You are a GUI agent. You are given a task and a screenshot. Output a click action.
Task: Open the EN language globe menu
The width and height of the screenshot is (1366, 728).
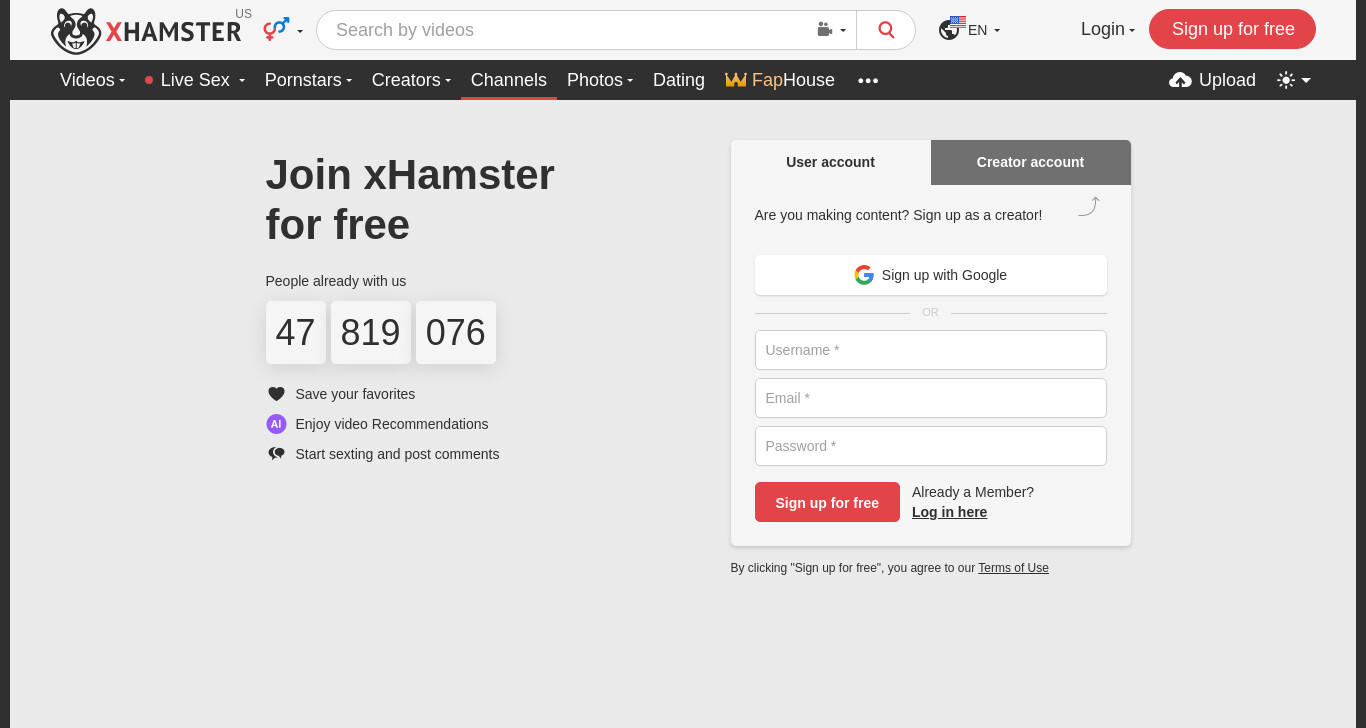(969, 30)
